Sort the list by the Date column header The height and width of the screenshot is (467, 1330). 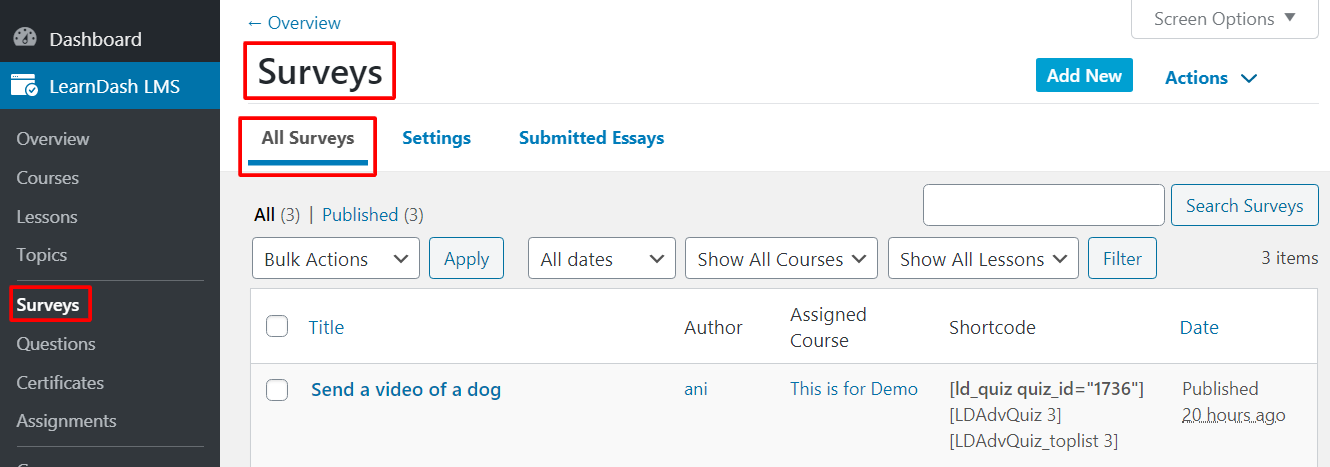tap(1199, 327)
